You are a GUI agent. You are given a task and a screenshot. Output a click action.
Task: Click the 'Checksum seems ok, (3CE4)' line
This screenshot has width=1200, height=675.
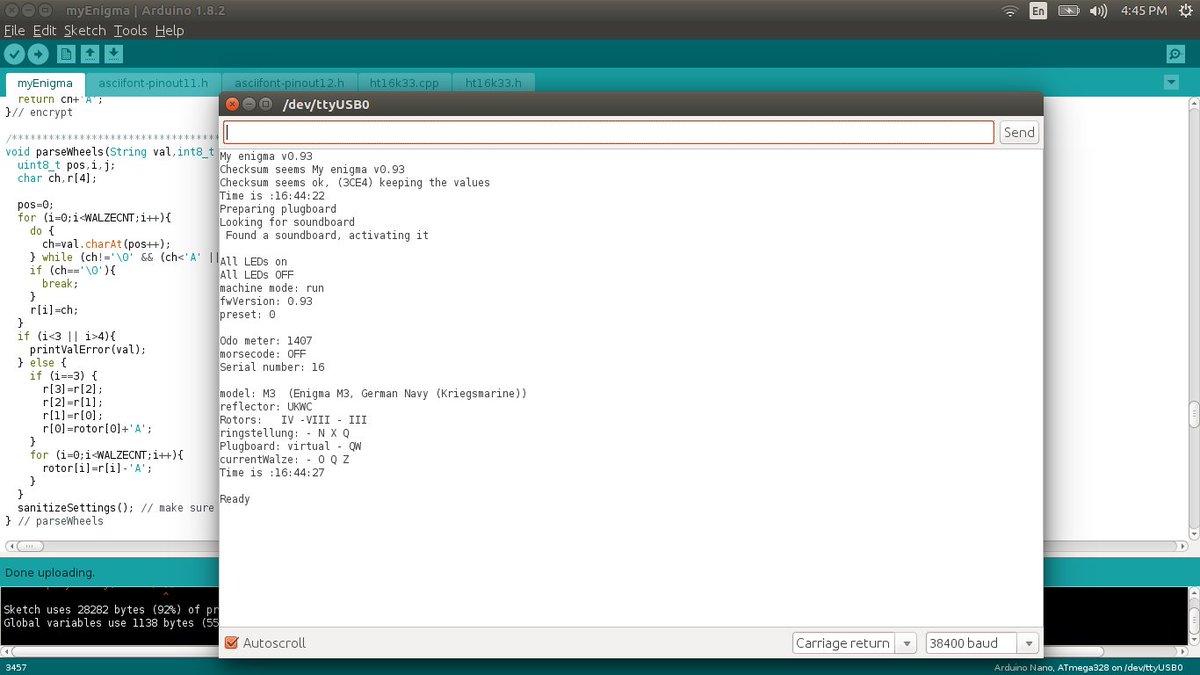(x=355, y=183)
